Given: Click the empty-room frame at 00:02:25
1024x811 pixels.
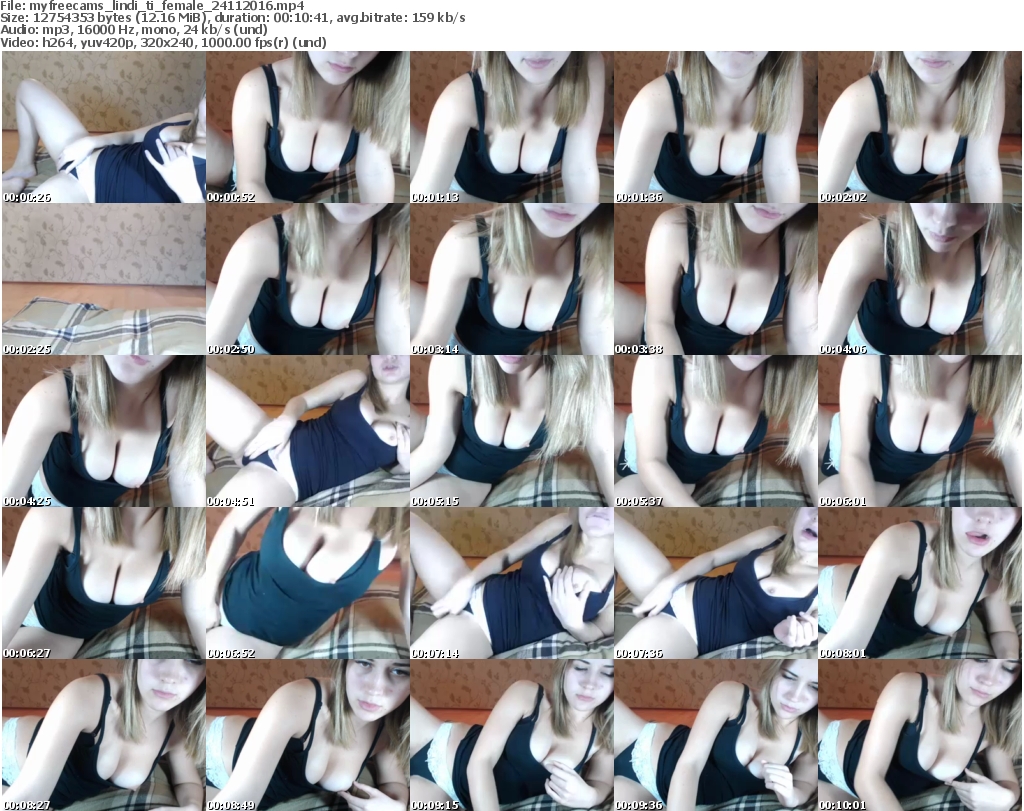Looking at the screenshot, I should tap(103, 279).
